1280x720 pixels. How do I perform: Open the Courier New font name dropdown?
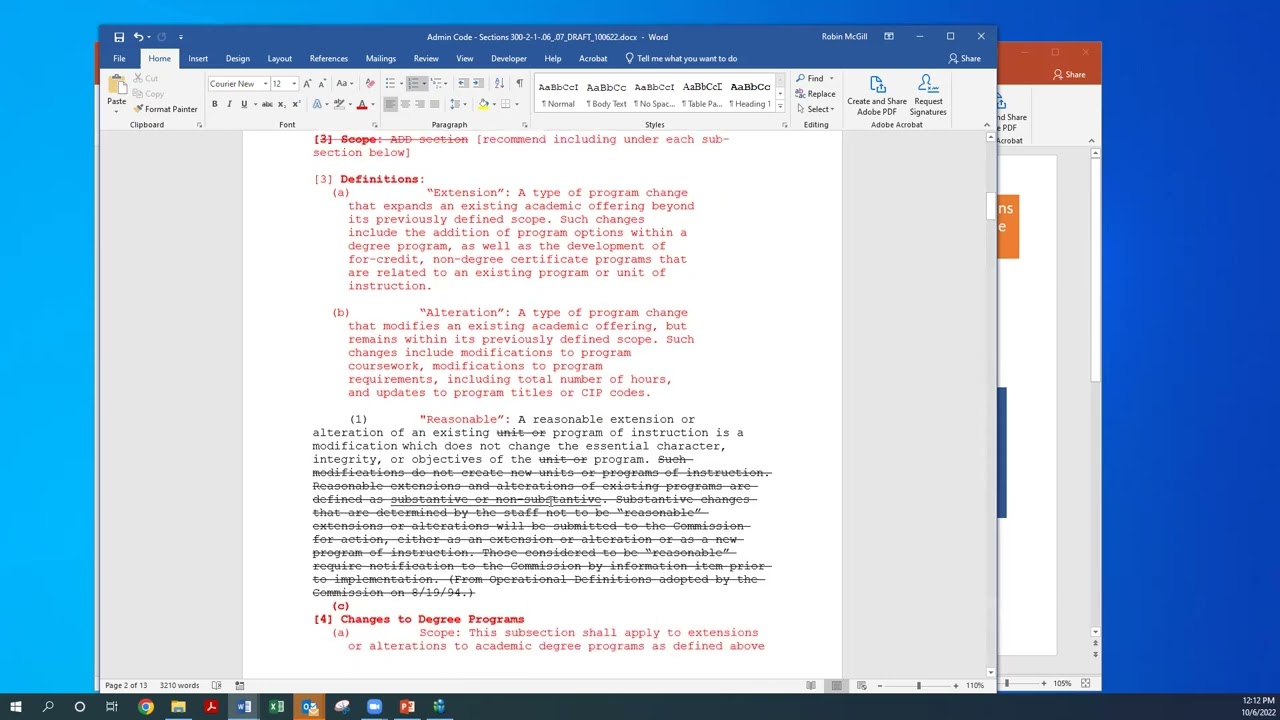point(265,84)
